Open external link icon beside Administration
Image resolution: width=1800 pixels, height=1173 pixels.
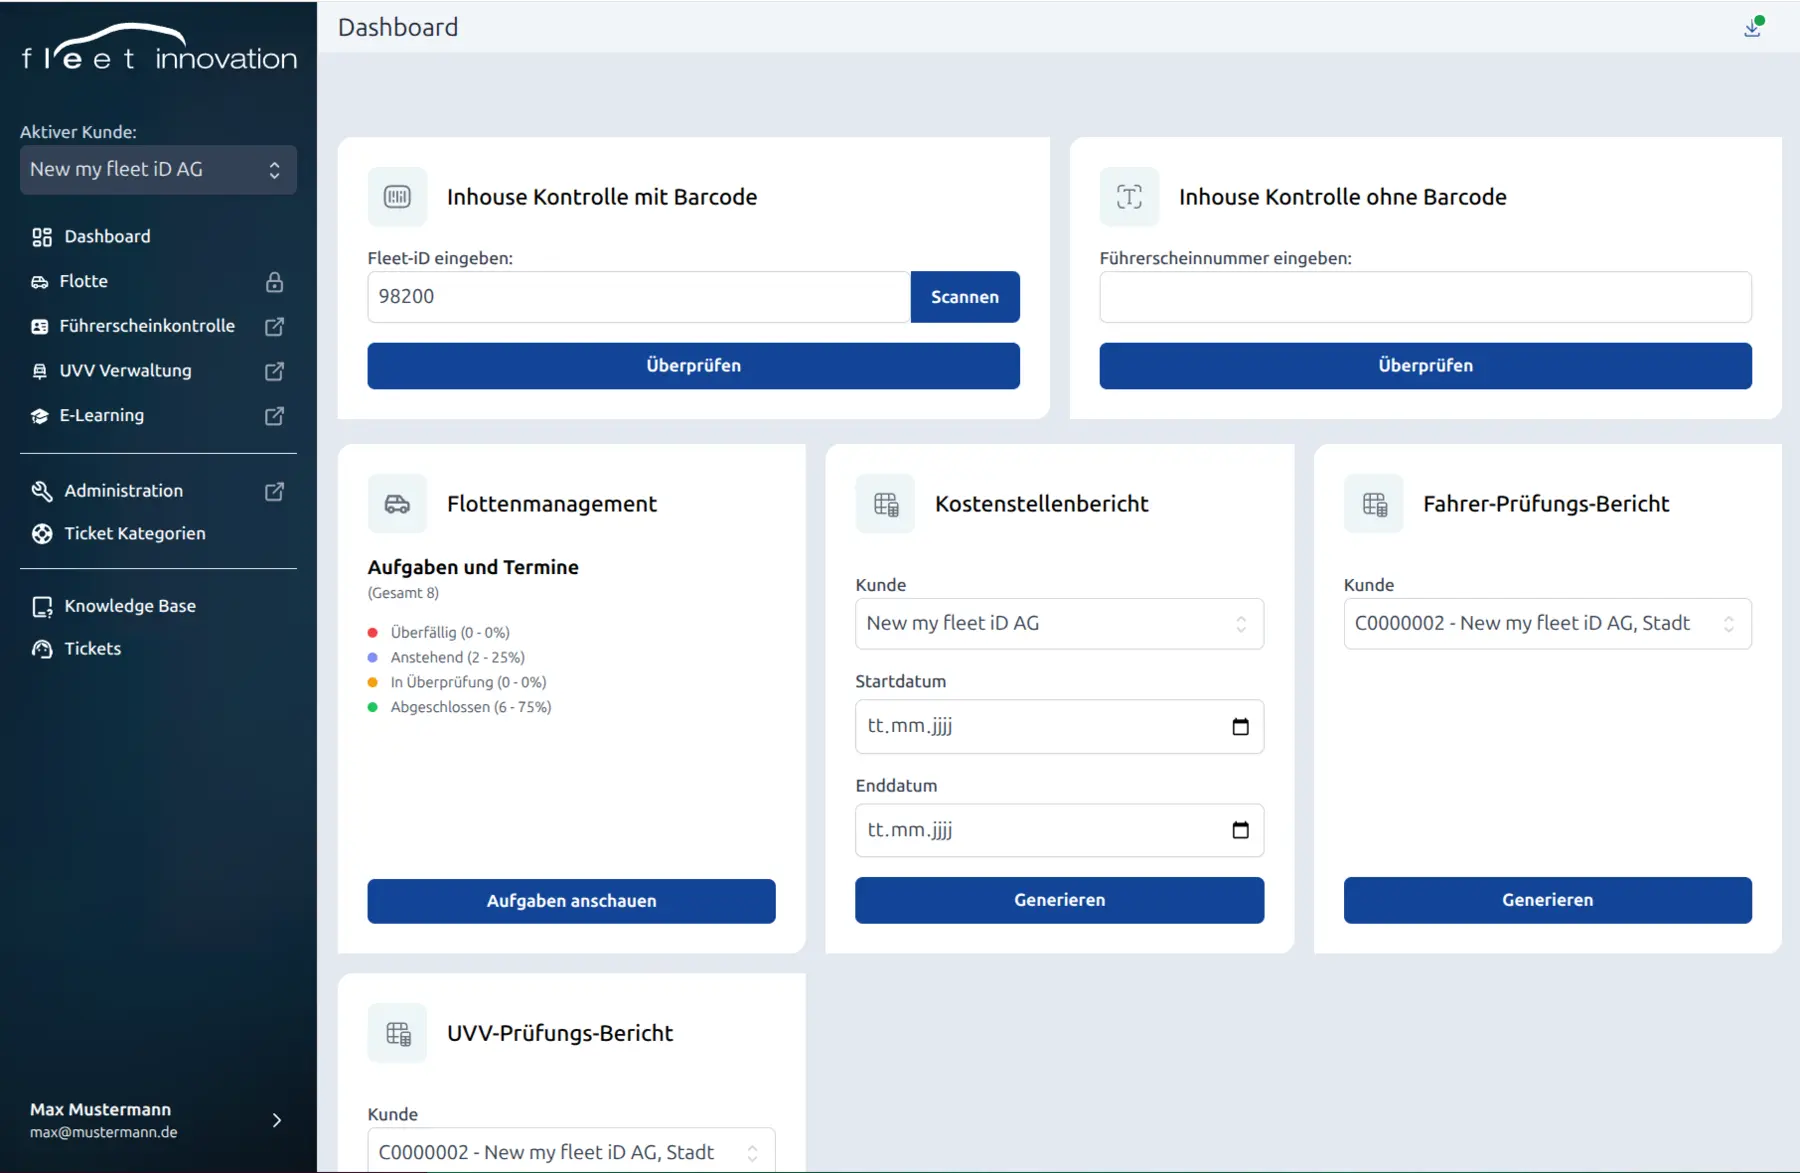pyautogui.click(x=274, y=491)
